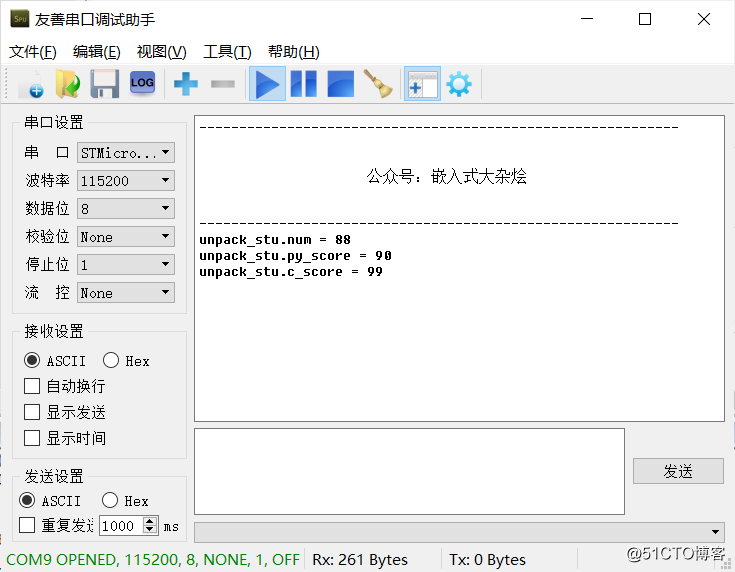The height and width of the screenshot is (572, 735).
Task: Expand the 流控 None dropdown
Action: tap(126, 293)
